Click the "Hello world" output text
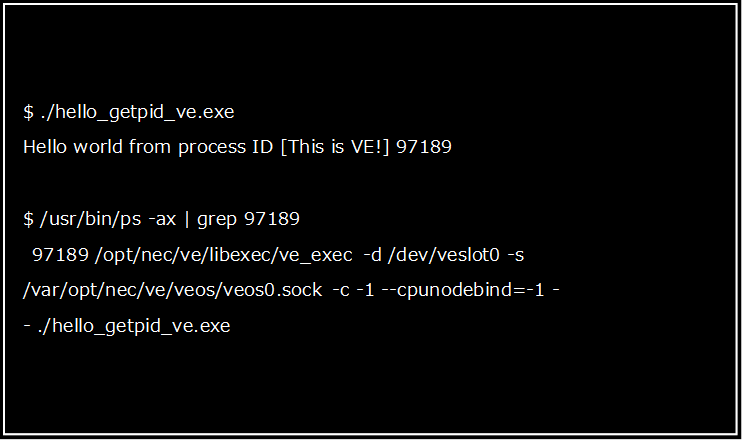The image size is (743, 441). 71,148
